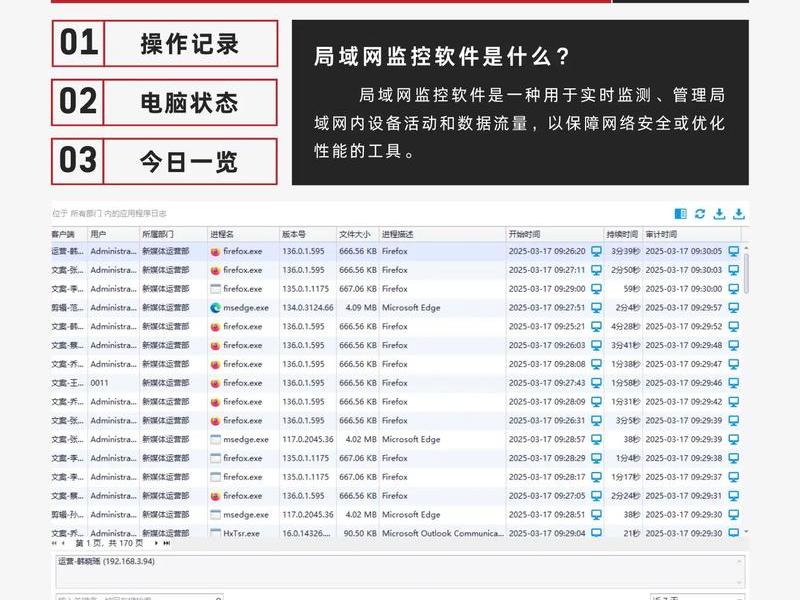Click the Firefox icon in the 09:27:05 row
Viewport: 800px width, 600px height.
click(x=215, y=496)
